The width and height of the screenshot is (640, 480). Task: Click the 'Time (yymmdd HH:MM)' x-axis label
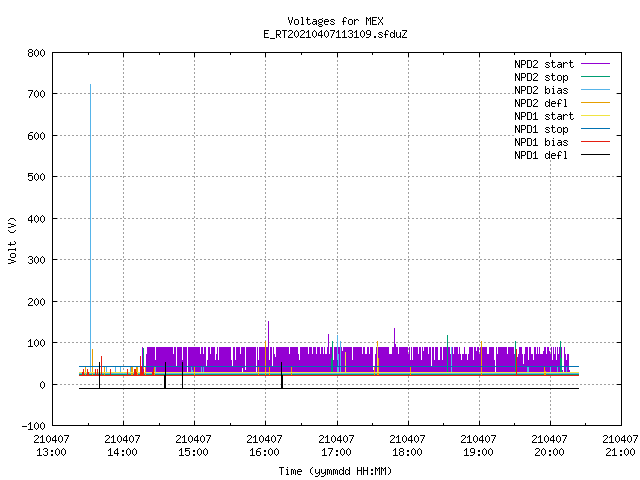[x=335, y=471]
